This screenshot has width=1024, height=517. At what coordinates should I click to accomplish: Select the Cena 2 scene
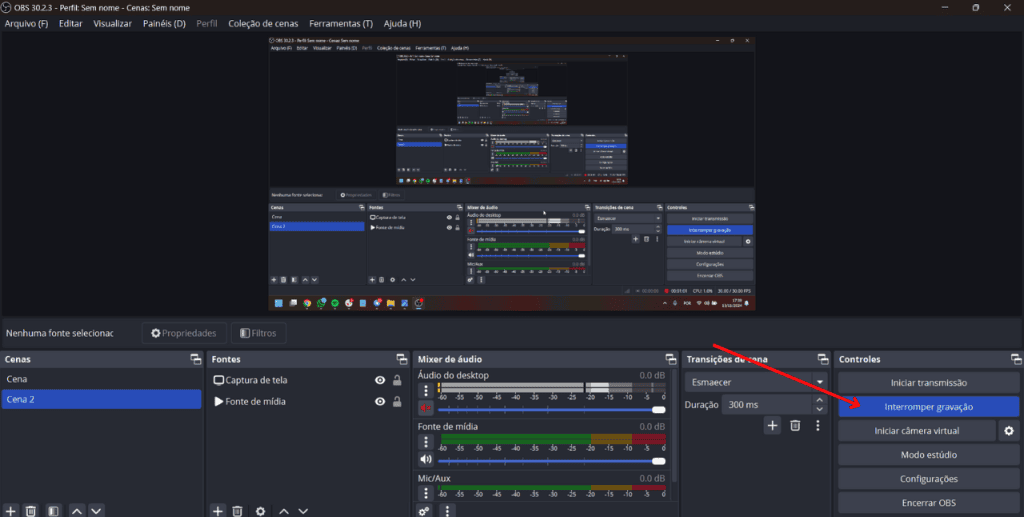pos(101,400)
